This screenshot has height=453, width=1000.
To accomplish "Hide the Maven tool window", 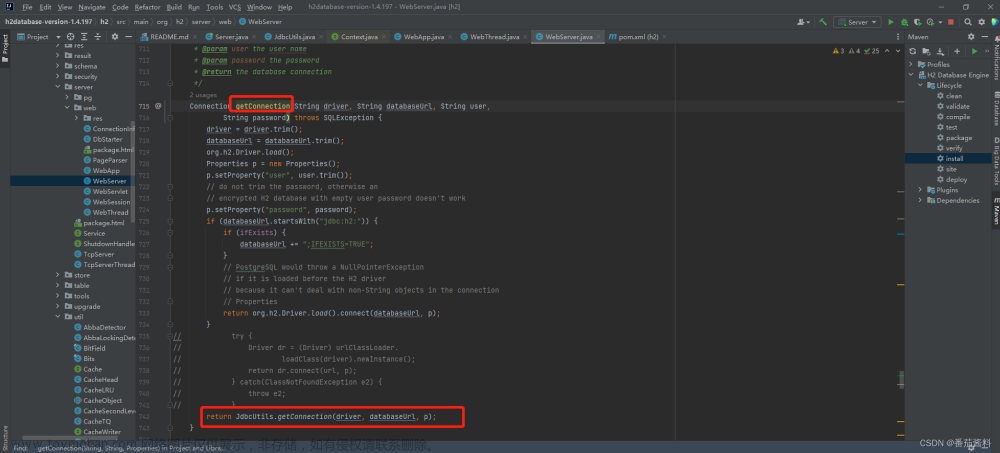I will tap(984, 36).
